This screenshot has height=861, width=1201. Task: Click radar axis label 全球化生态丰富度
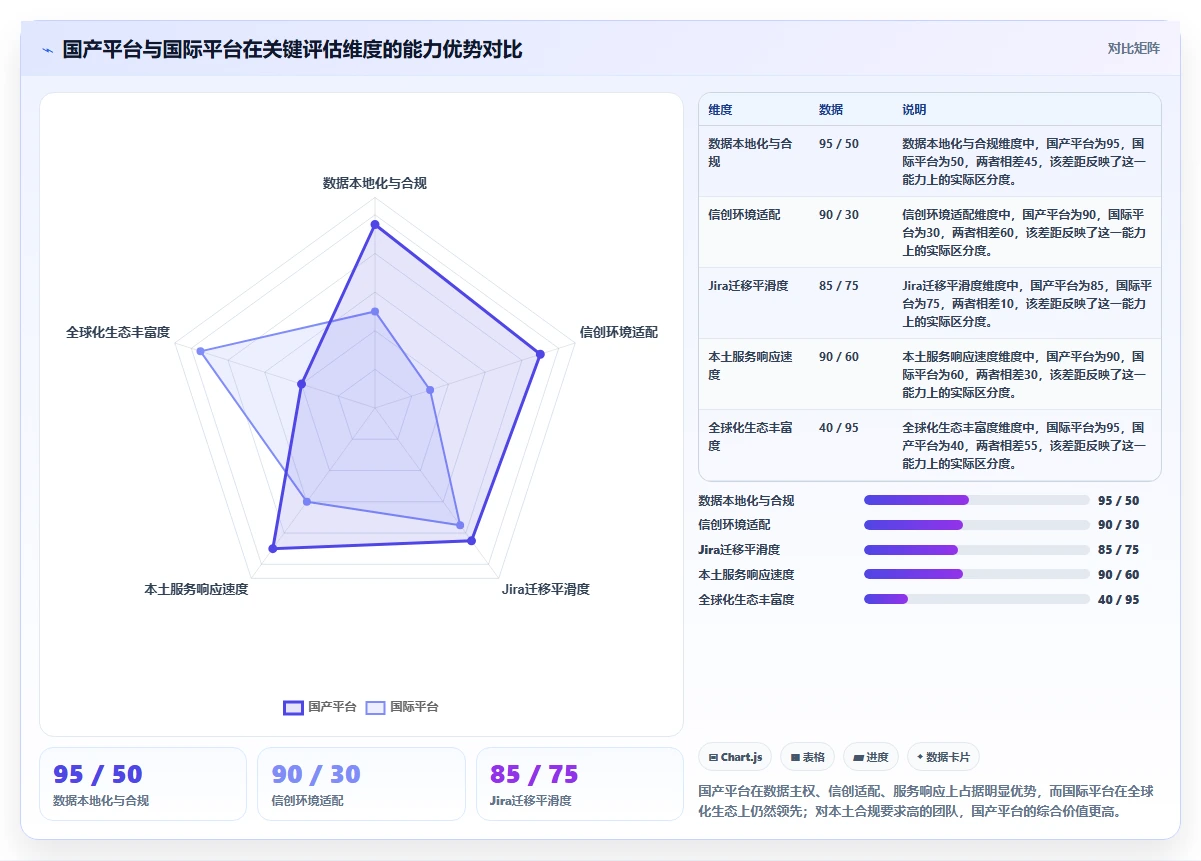(x=118, y=332)
